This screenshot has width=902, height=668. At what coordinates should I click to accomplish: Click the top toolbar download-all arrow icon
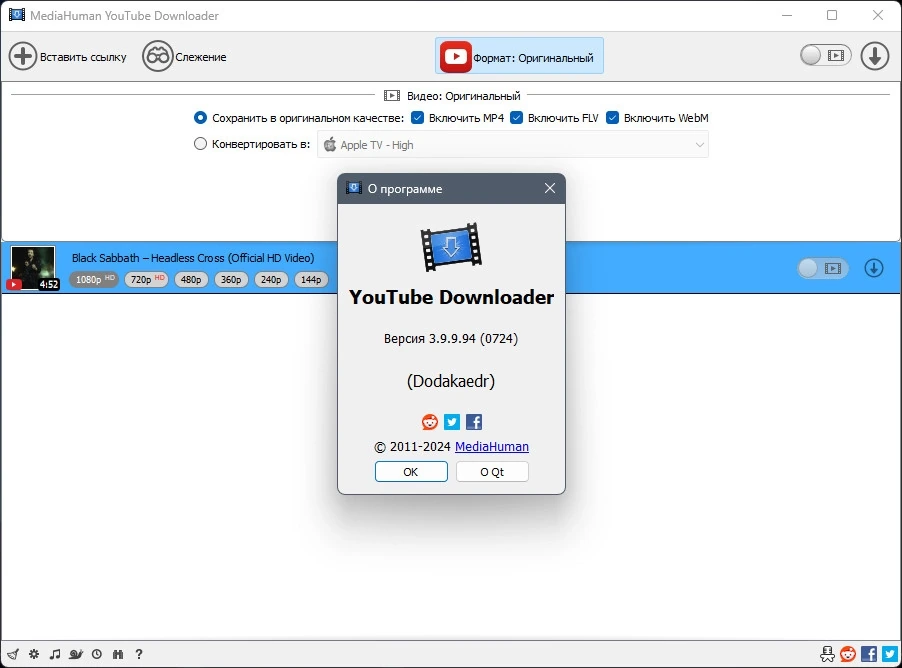pyautogui.click(x=875, y=56)
